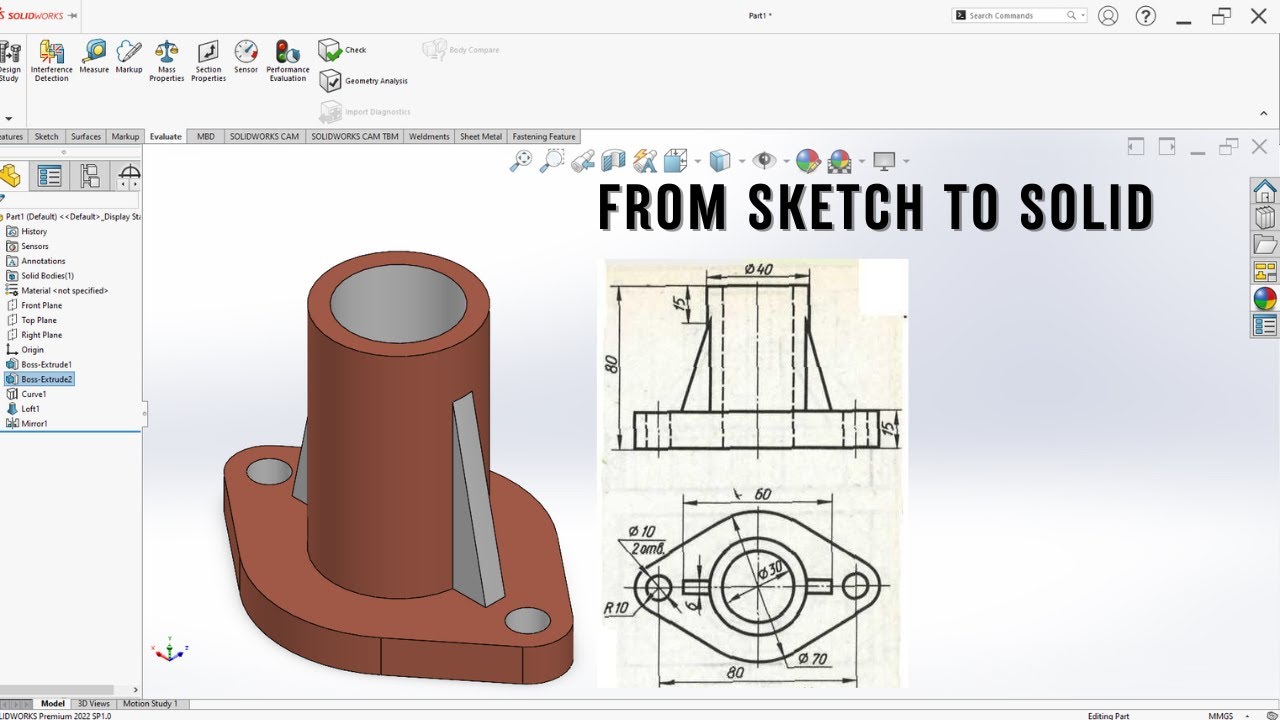Activate Zoom to Area tool
Image resolution: width=1280 pixels, height=720 pixels.
tap(552, 161)
